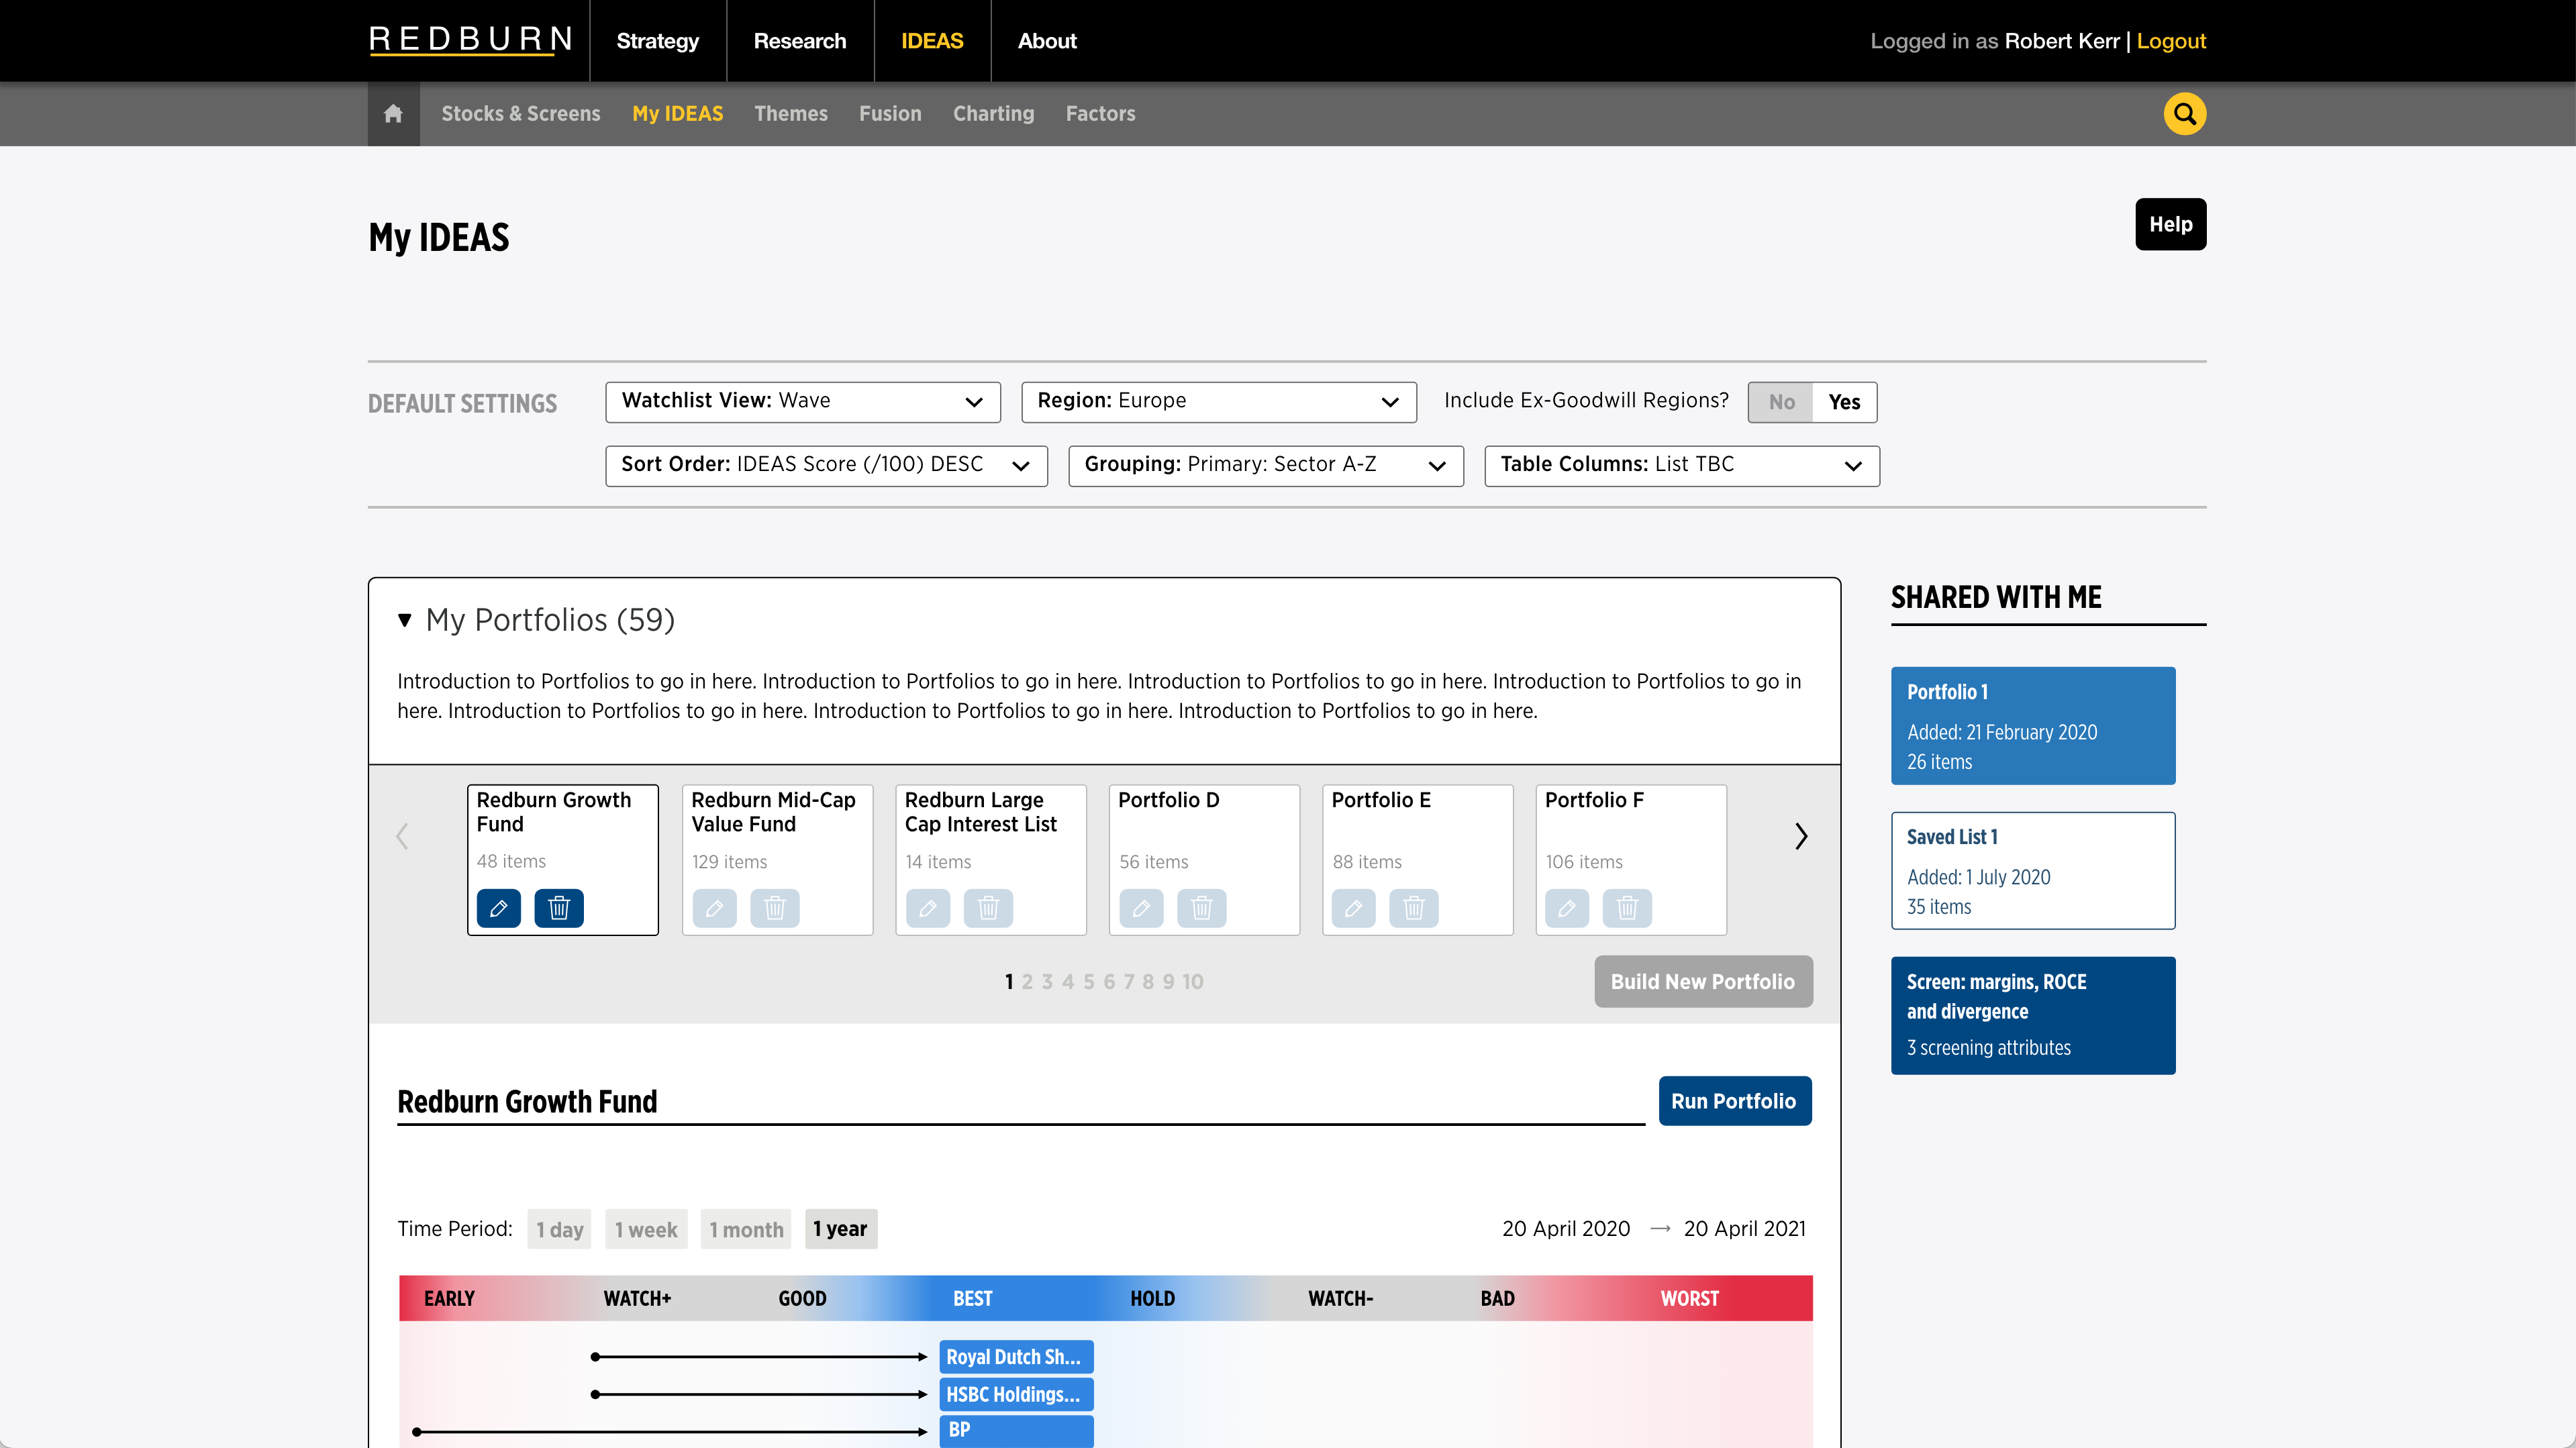
Task: Open Screen: margins, ROCE and divergence card
Action: pos(2033,1016)
